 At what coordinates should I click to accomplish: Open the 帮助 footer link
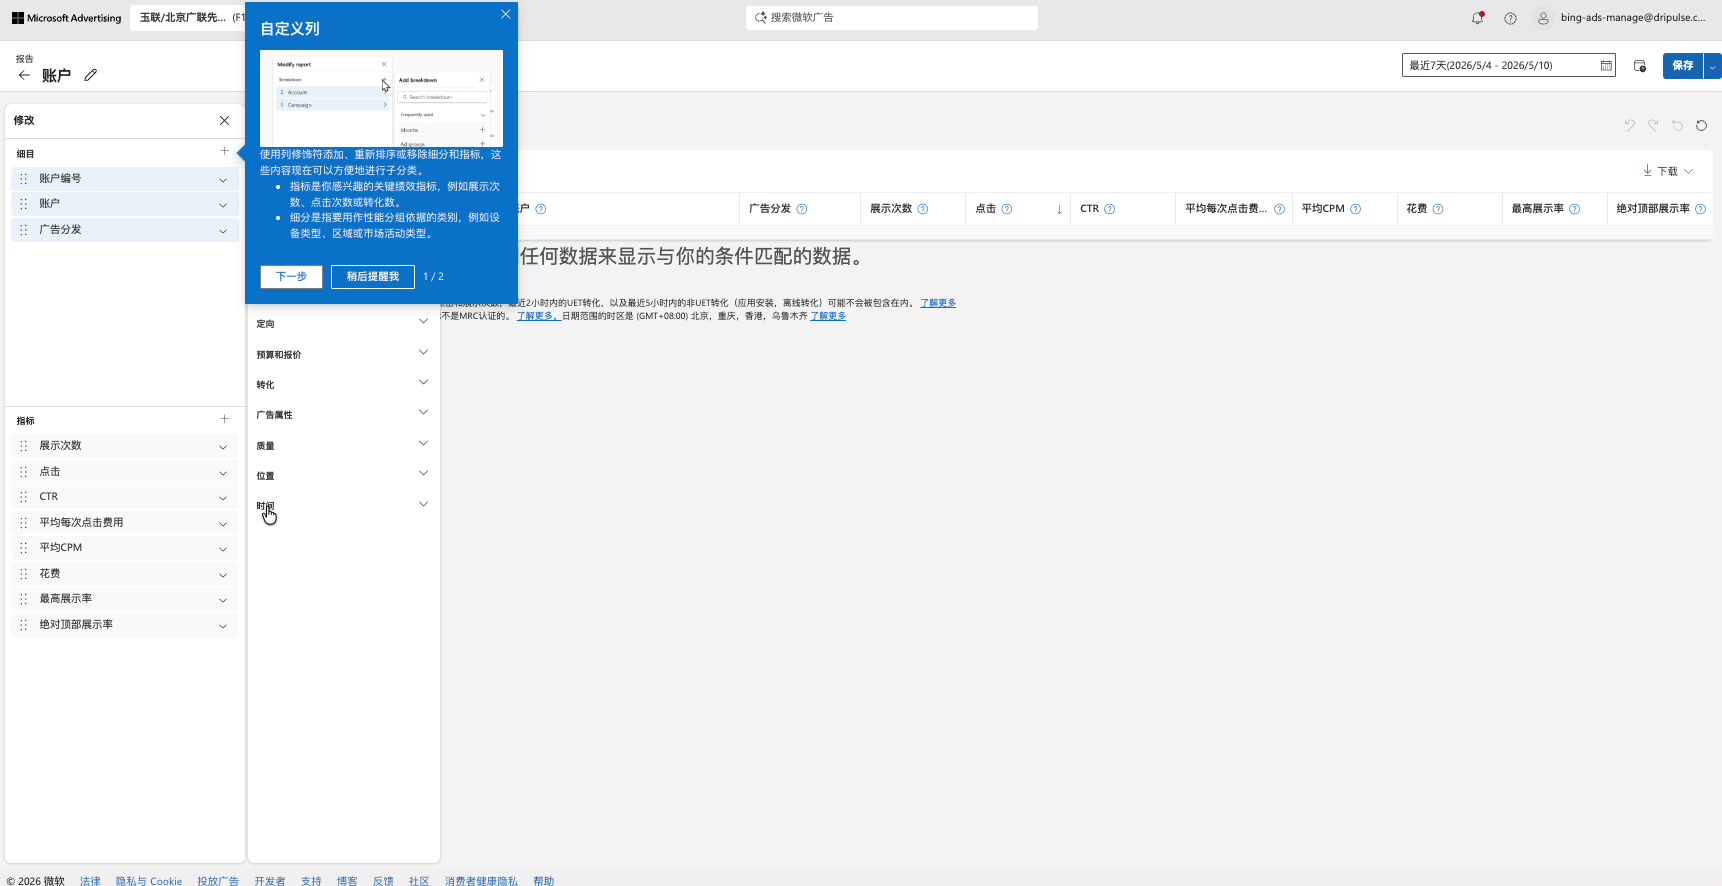(543, 881)
